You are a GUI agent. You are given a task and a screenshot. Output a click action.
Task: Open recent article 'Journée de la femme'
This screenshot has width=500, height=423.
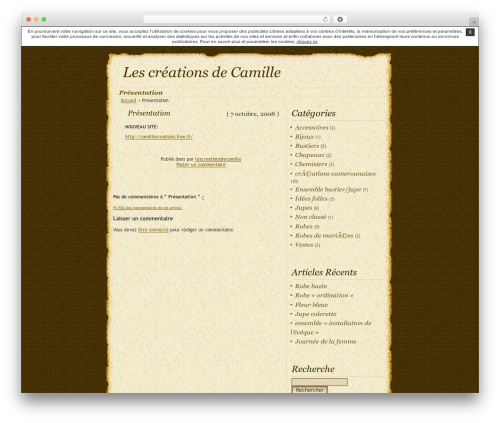pos(325,342)
